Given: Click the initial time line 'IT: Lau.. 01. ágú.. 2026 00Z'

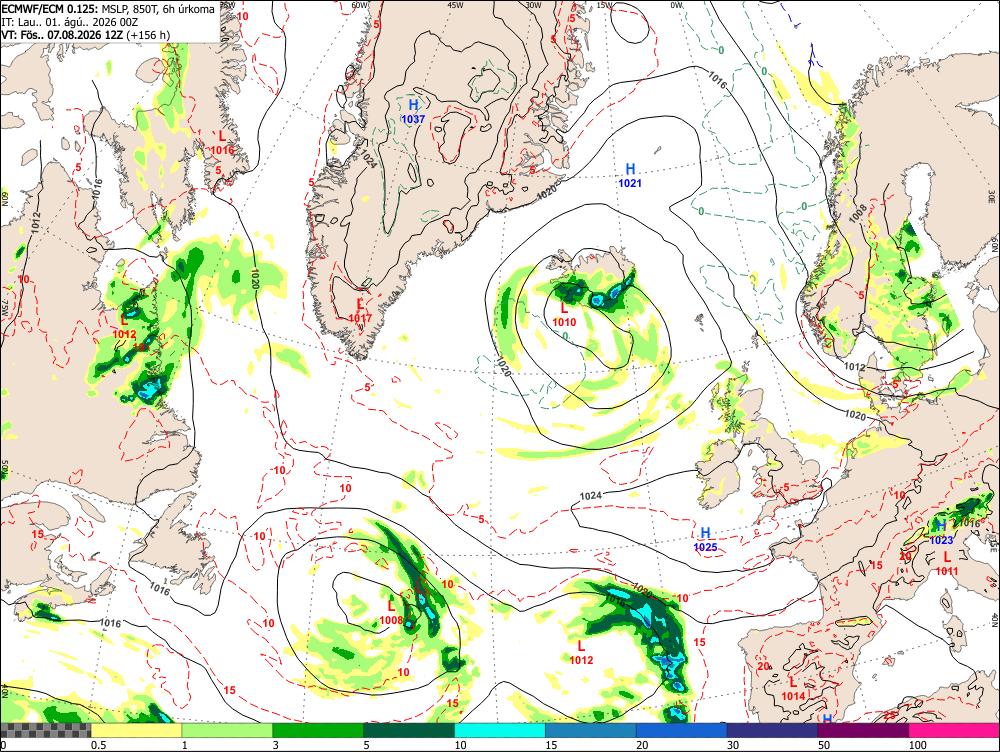Looking at the screenshot, I should click(70, 22).
